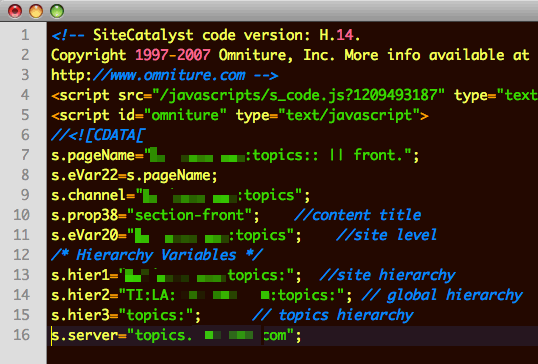Click the green zoom window button
The height and width of the screenshot is (364, 538).
(57, 11)
